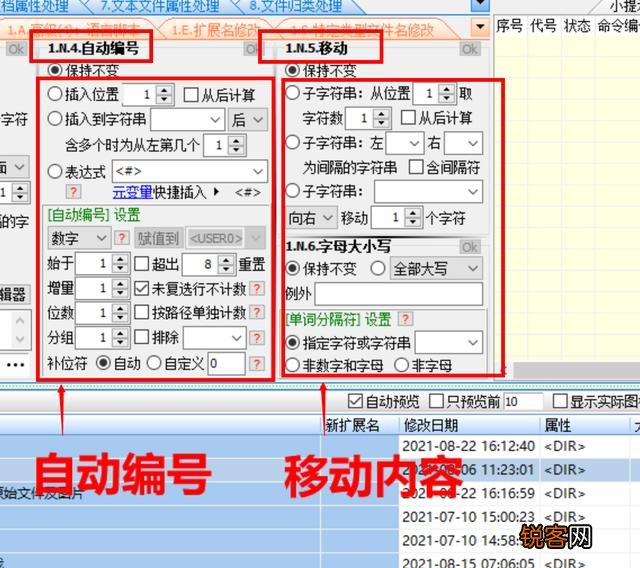Image resolution: width=640 pixels, height=568 pixels.
Task: Enable 只预览前 checkbox
Action: pyautogui.click(x=436, y=401)
